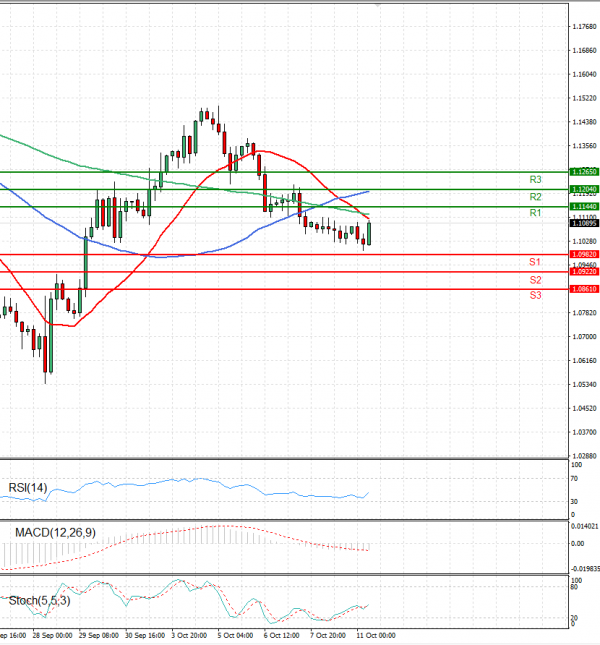The height and width of the screenshot is (645, 600).
Task: Select the 1.12040 price tag
Action: (x=584, y=189)
